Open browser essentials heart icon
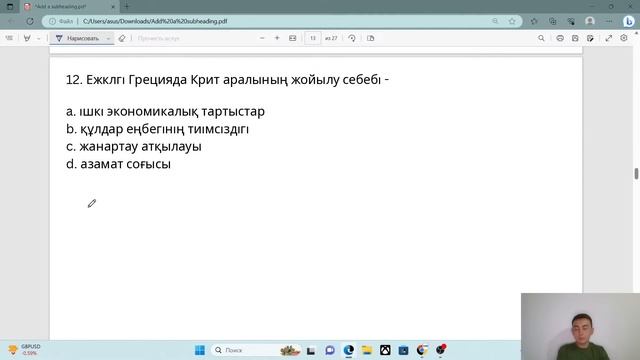This screenshot has width=640, height=360. [571, 21]
